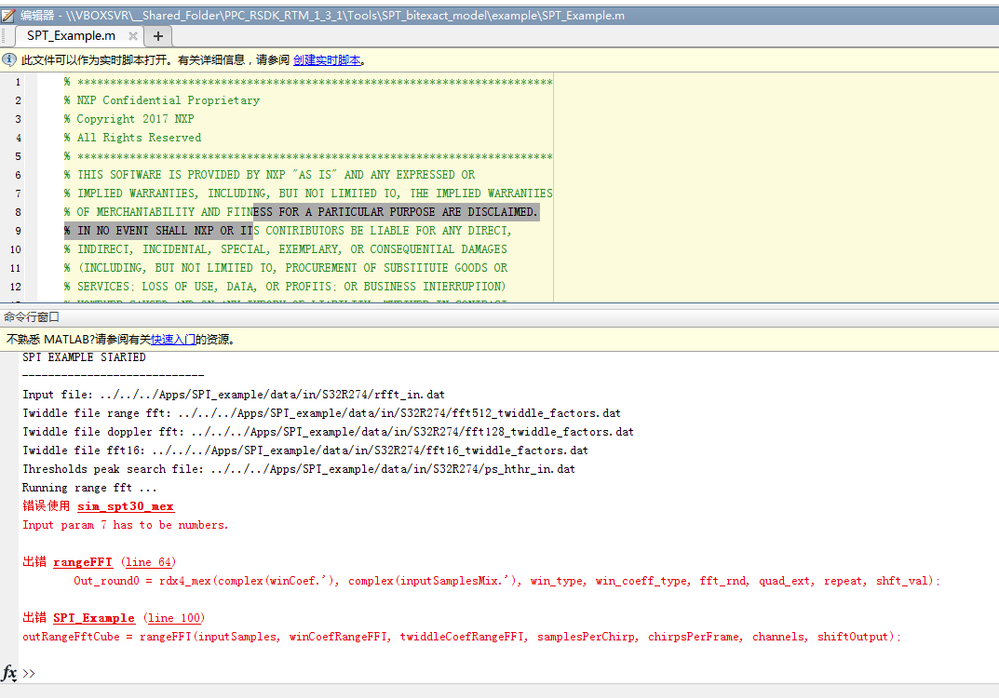Click the 'INDIRECT, INCIDENTAL, SPECIAL' comment line
Image resolution: width=999 pixels, height=698 pixels.
coord(285,249)
